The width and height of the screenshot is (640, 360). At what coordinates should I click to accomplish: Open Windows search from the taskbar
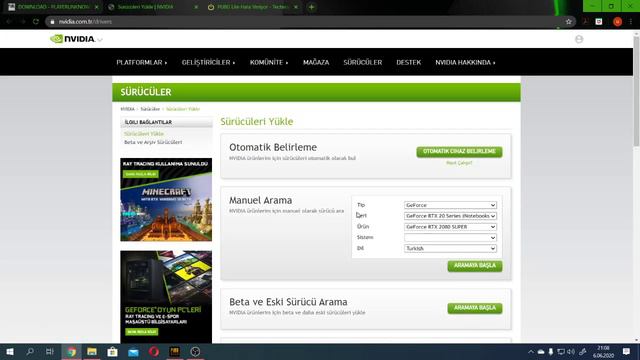point(30,351)
